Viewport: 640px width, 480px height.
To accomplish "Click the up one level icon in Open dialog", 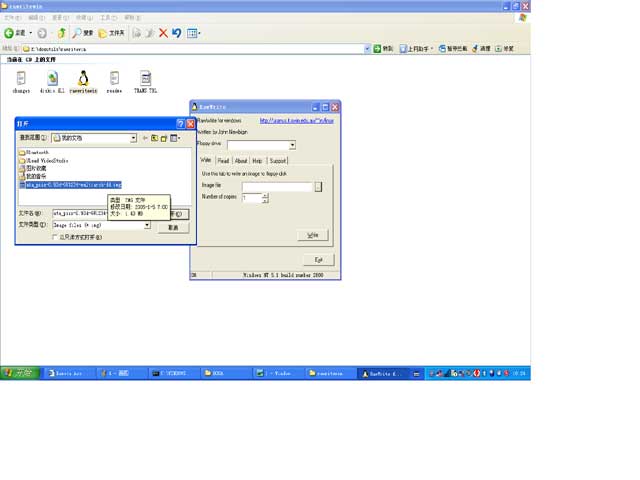I will (154, 138).
